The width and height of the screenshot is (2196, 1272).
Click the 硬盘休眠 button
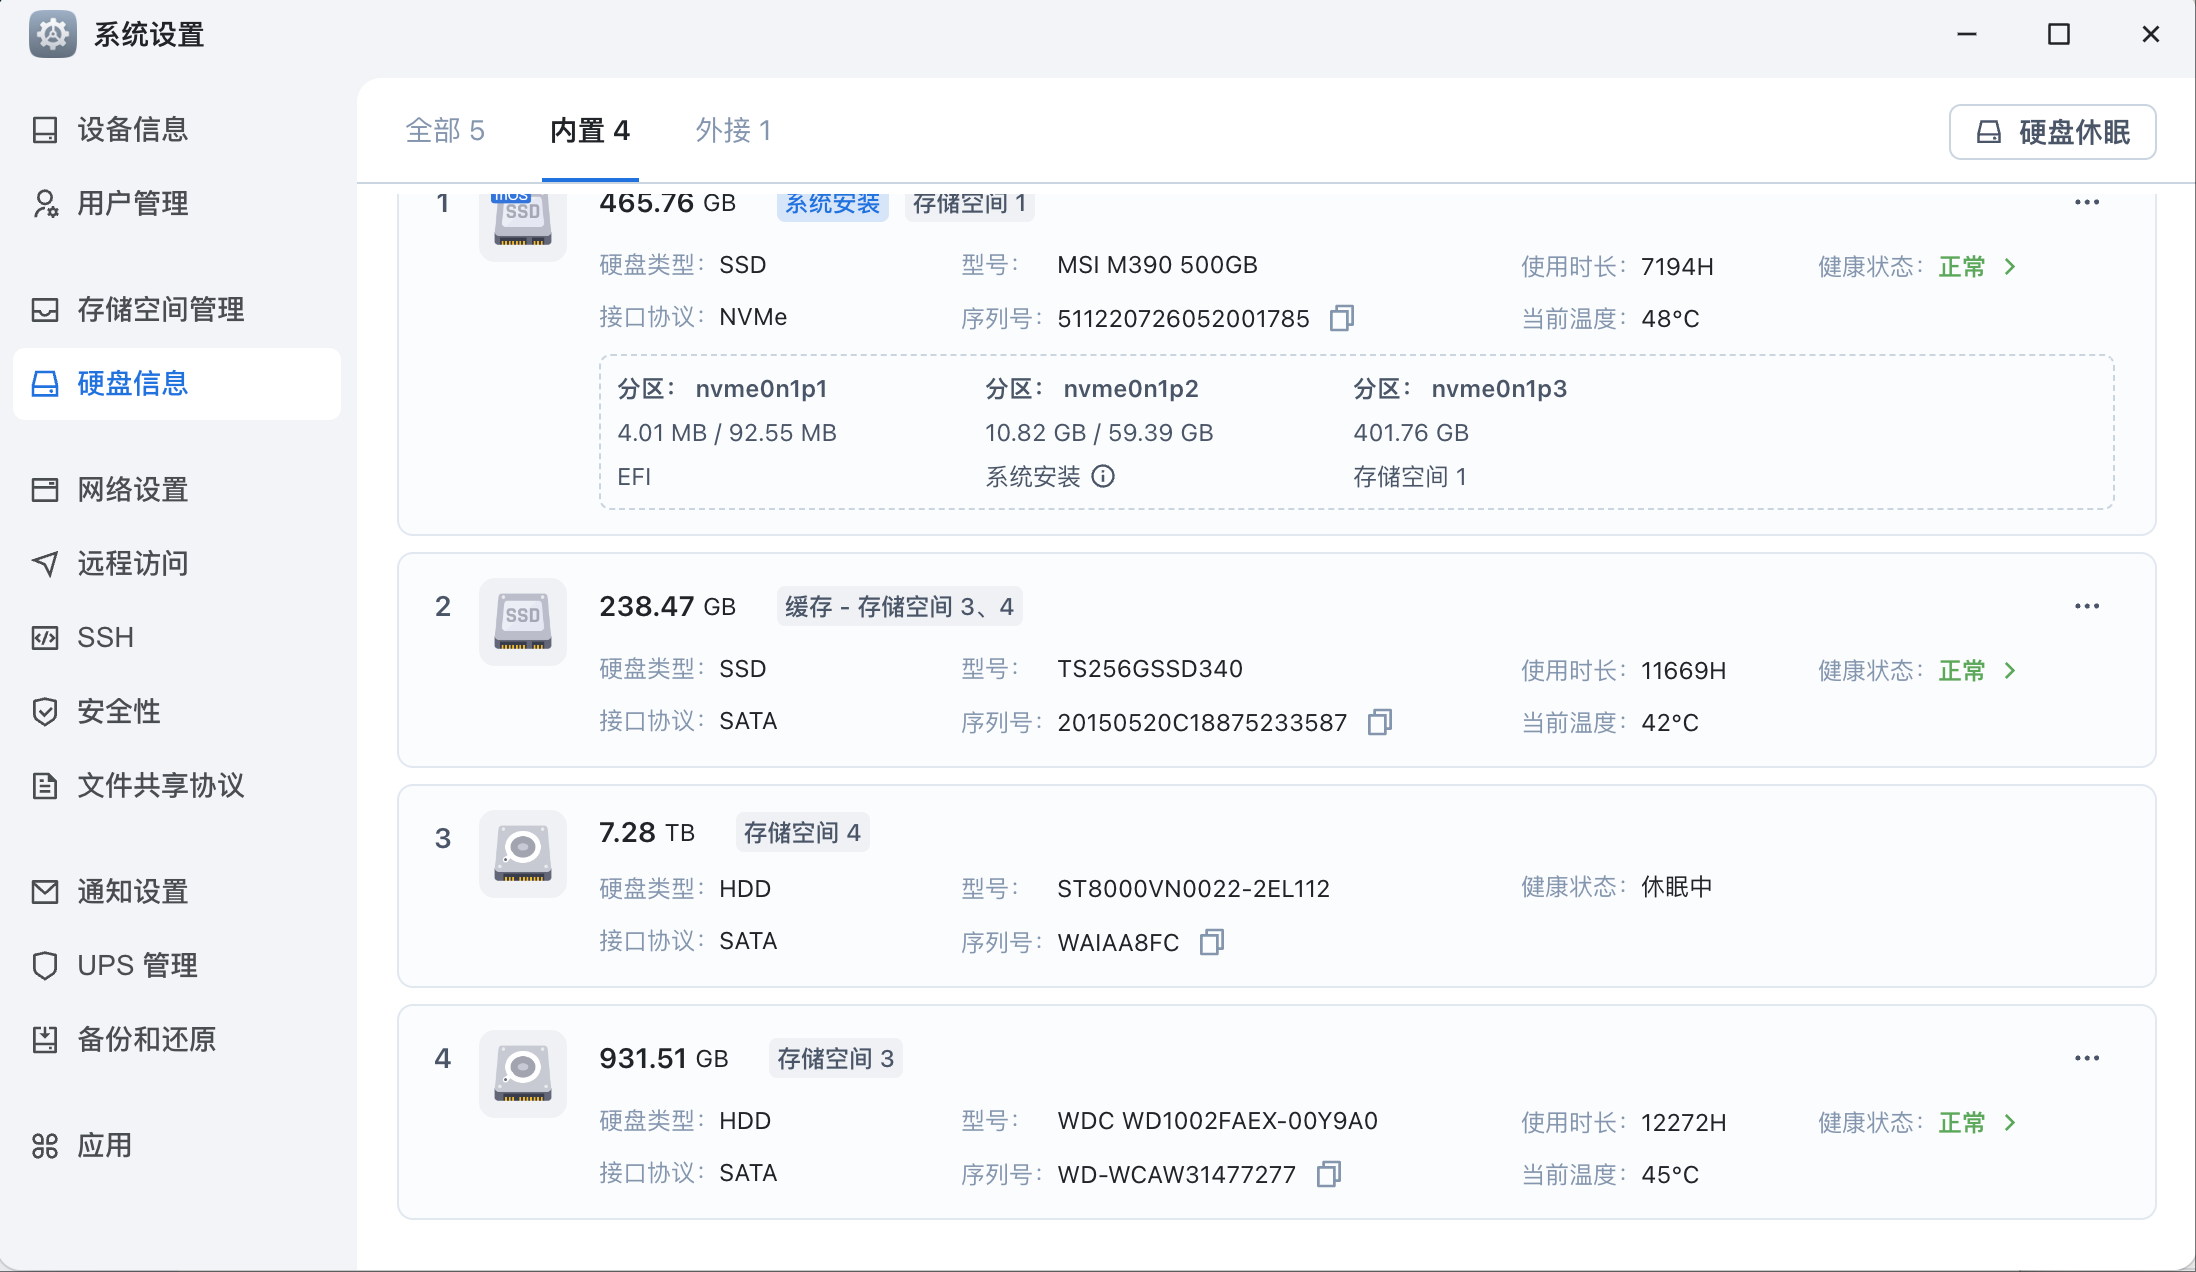(2052, 132)
